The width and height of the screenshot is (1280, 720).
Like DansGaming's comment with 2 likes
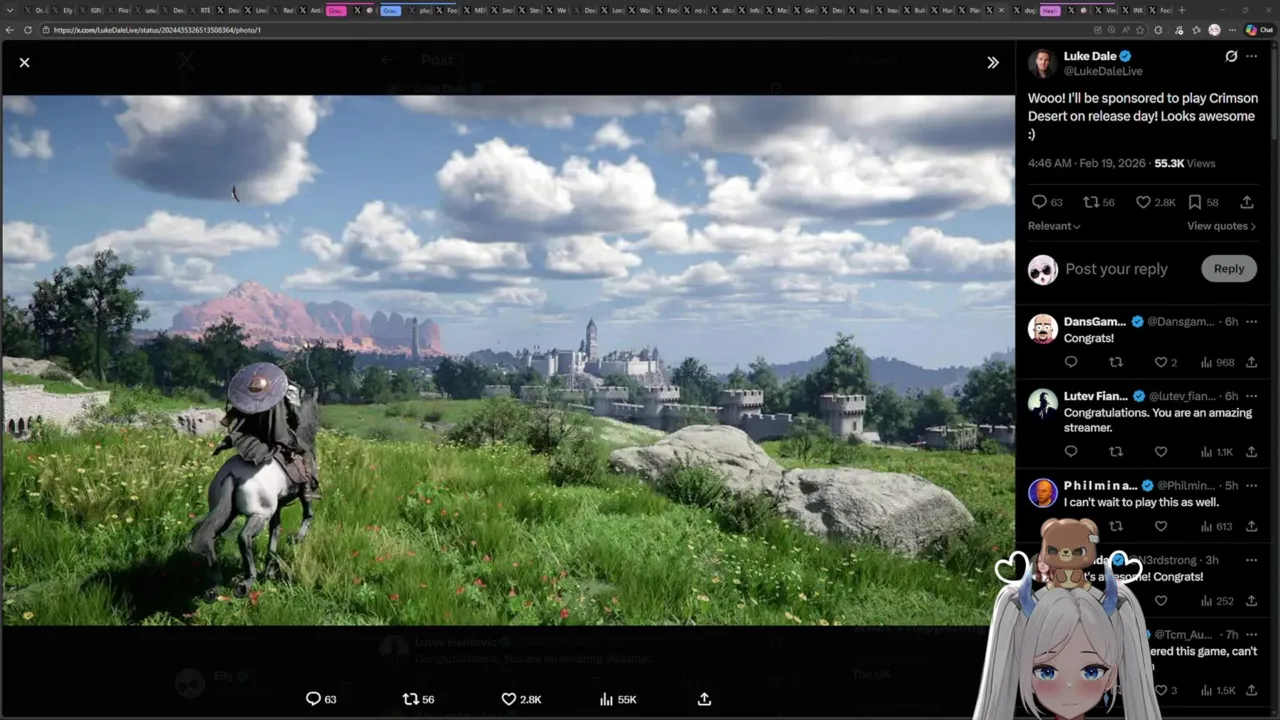coord(1166,362)
